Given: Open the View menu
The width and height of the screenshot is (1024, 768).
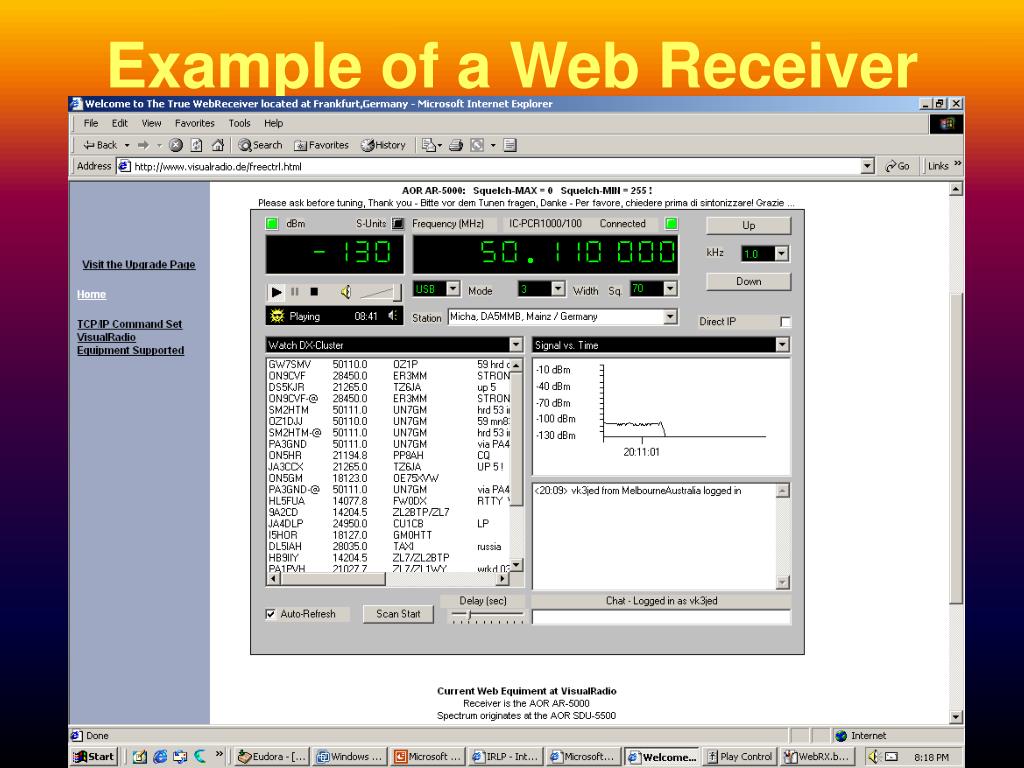Looking at the screenshot, I should [151, 123].
